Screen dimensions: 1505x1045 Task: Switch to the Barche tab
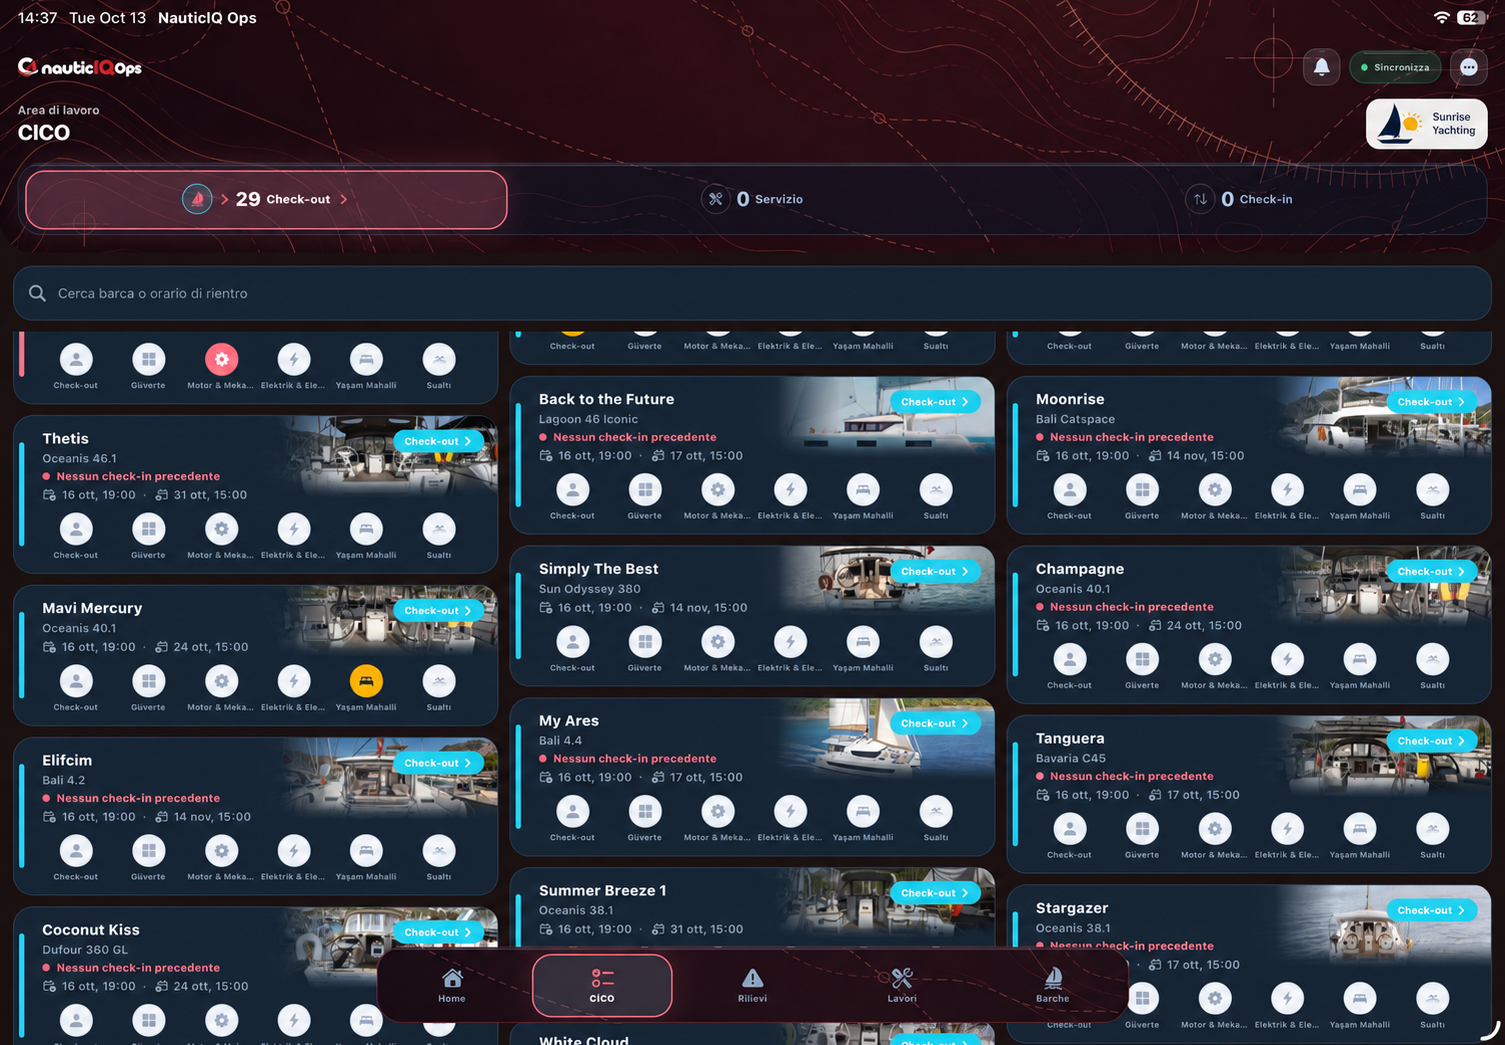pos(1052,985)
